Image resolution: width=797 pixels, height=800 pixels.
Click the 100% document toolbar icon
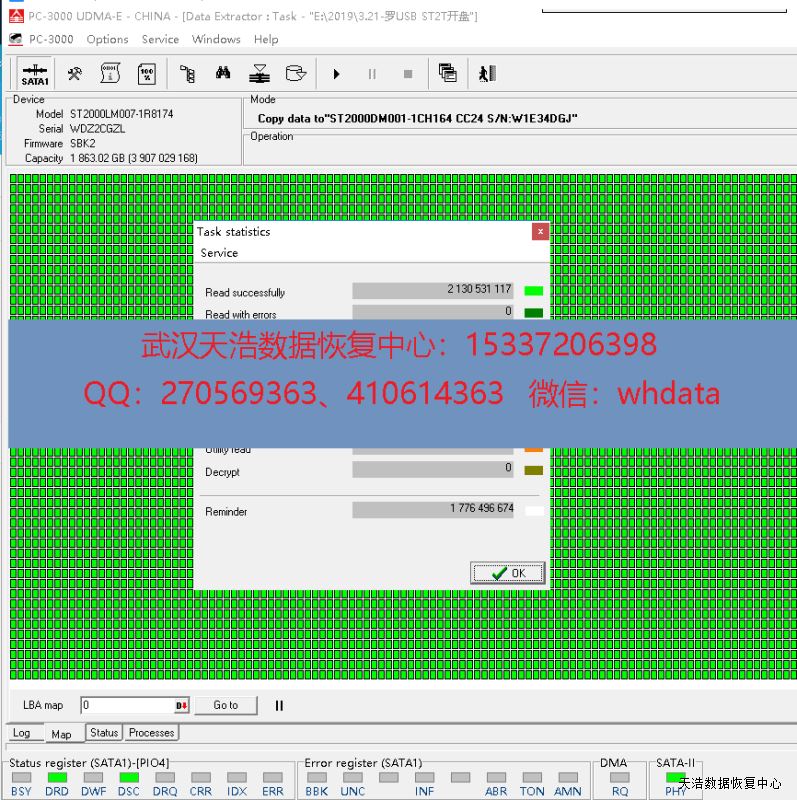146,74
